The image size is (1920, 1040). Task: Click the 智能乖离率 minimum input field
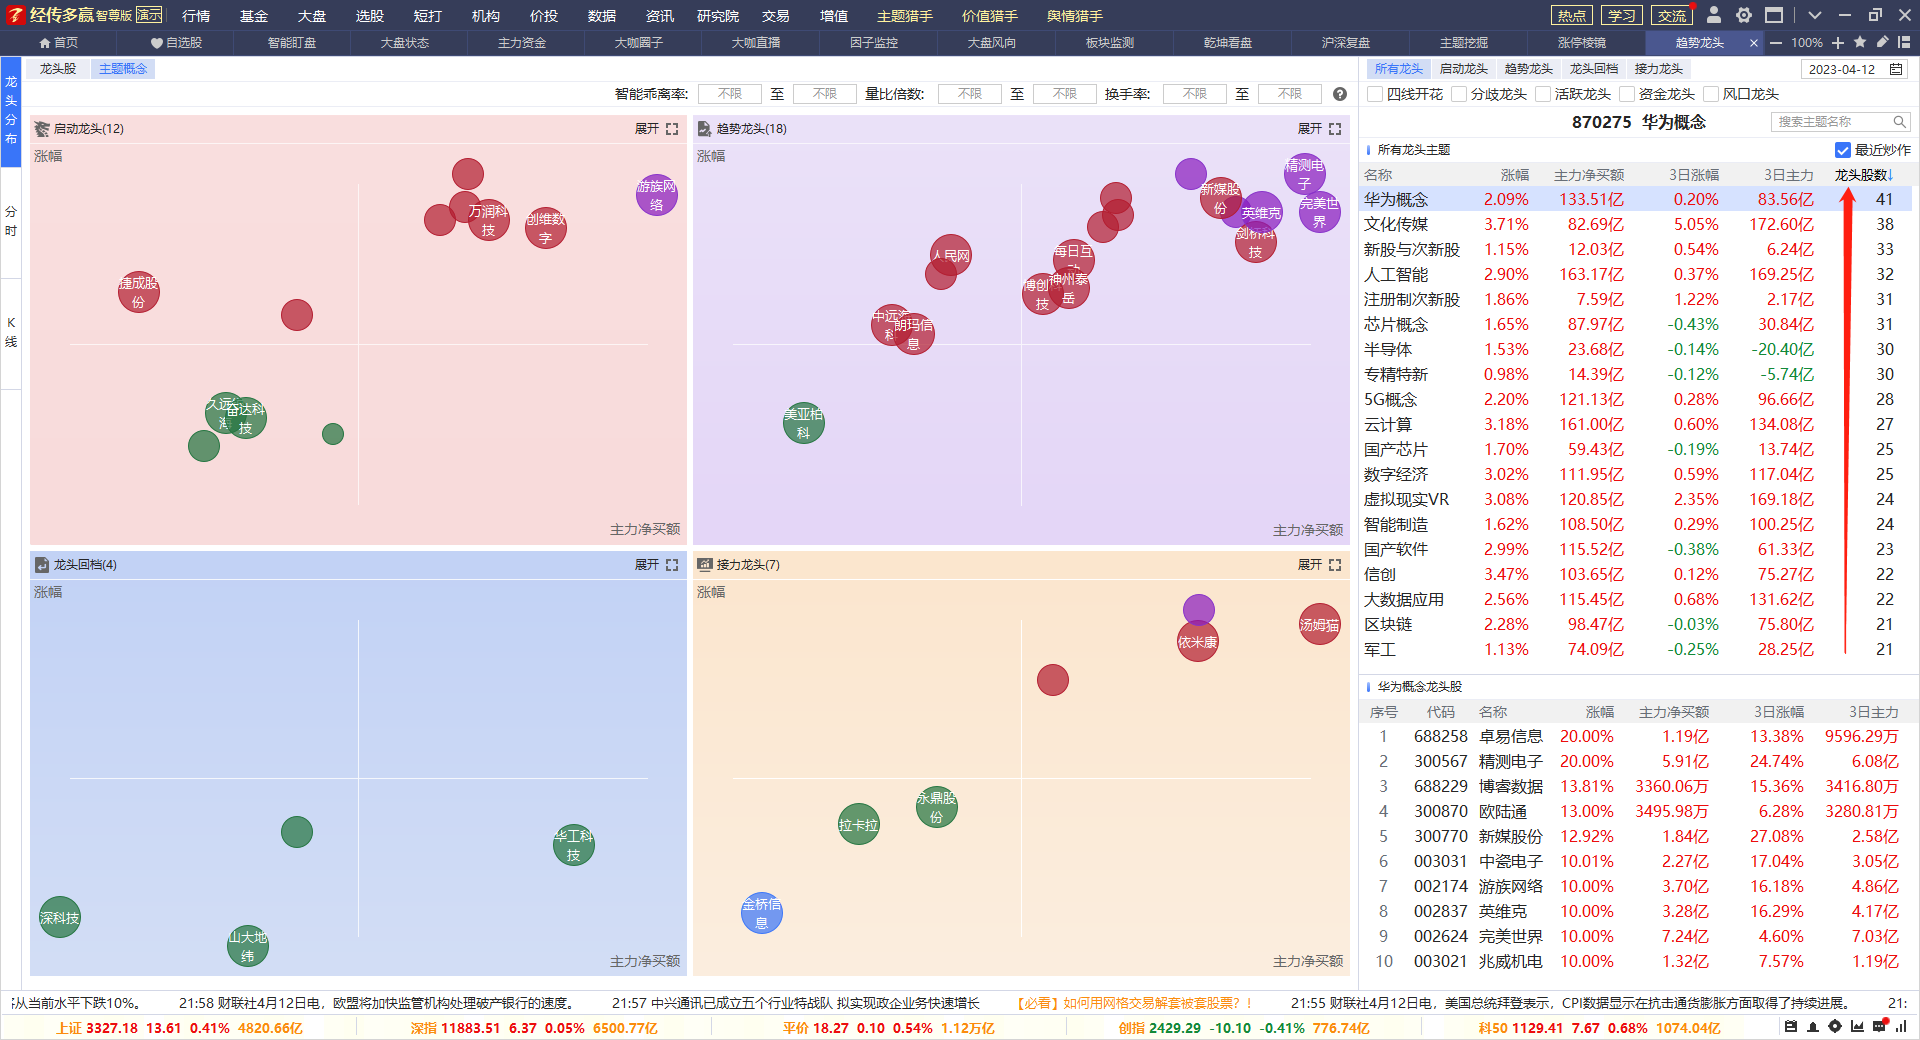click(729, 94)
